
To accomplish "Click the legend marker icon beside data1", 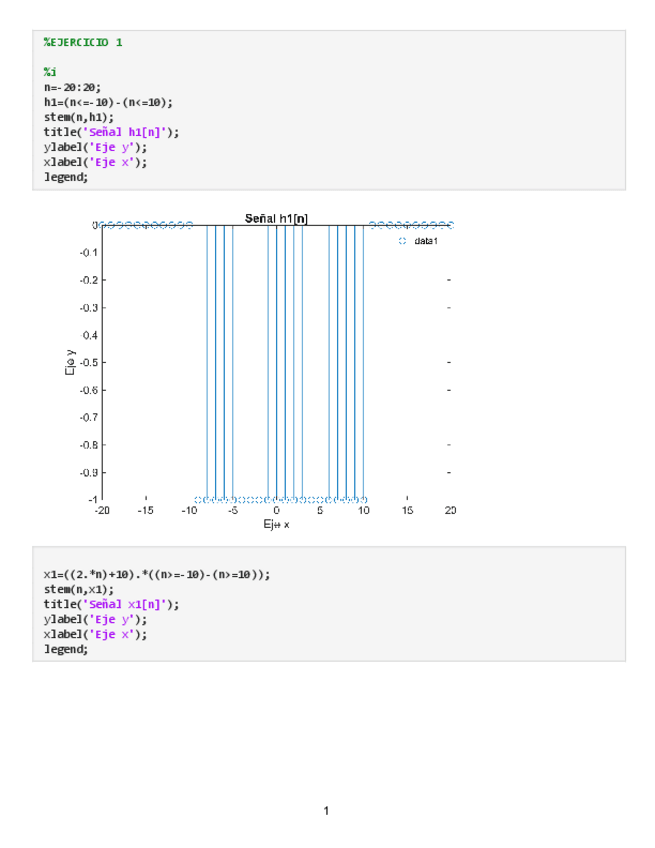I will pyautogui.click(x=402, y=241).
